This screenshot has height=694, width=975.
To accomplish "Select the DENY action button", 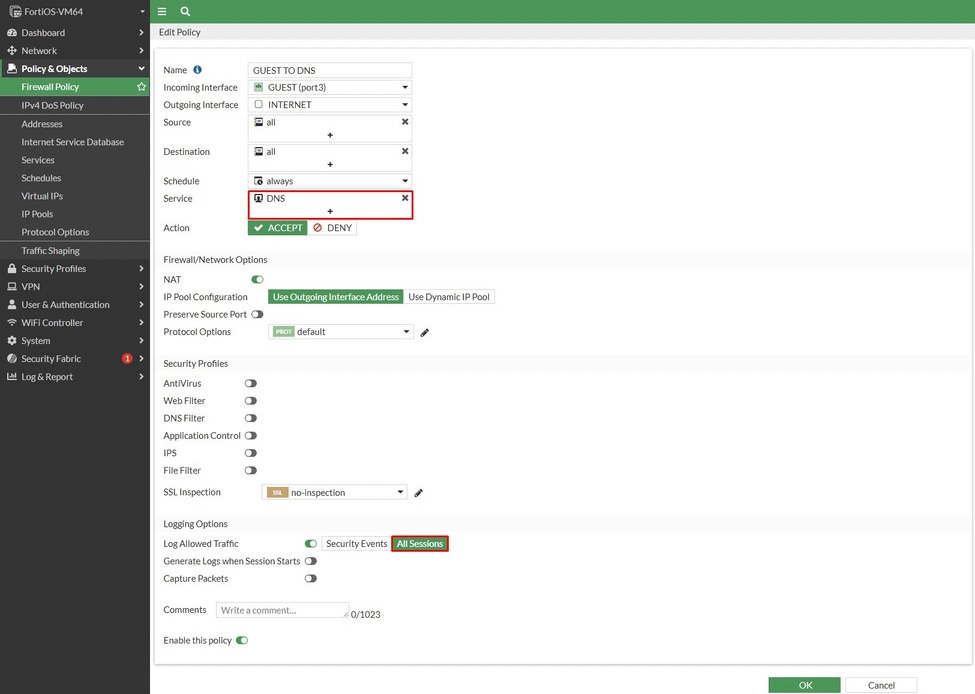I will 333,228.
